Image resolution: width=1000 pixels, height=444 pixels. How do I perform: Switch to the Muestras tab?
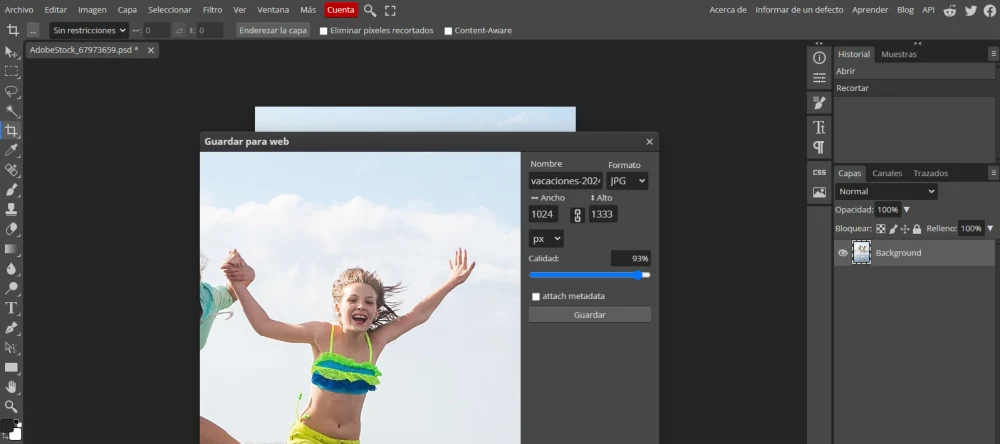click(x=899, y=54)
